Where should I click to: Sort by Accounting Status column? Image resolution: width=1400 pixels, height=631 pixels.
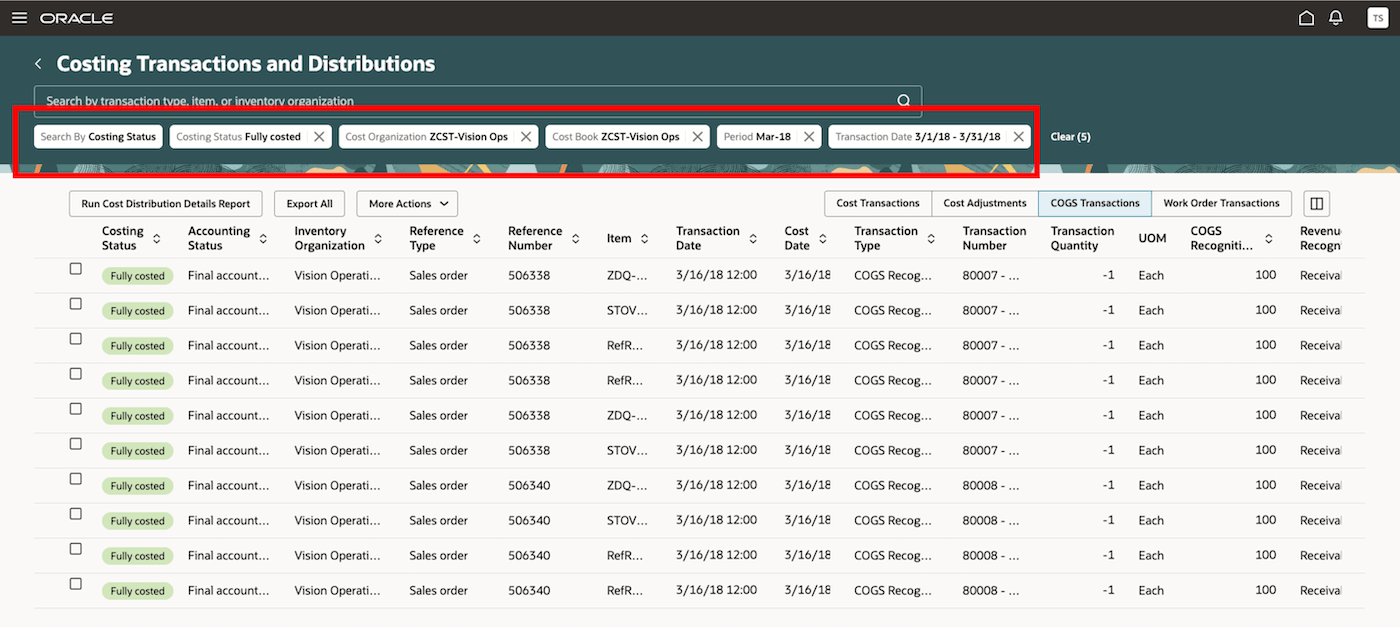pos(263,239)
